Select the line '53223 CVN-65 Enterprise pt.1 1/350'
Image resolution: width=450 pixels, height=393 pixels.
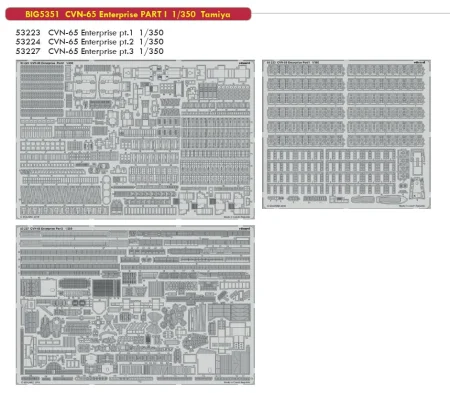coord(90,33)
